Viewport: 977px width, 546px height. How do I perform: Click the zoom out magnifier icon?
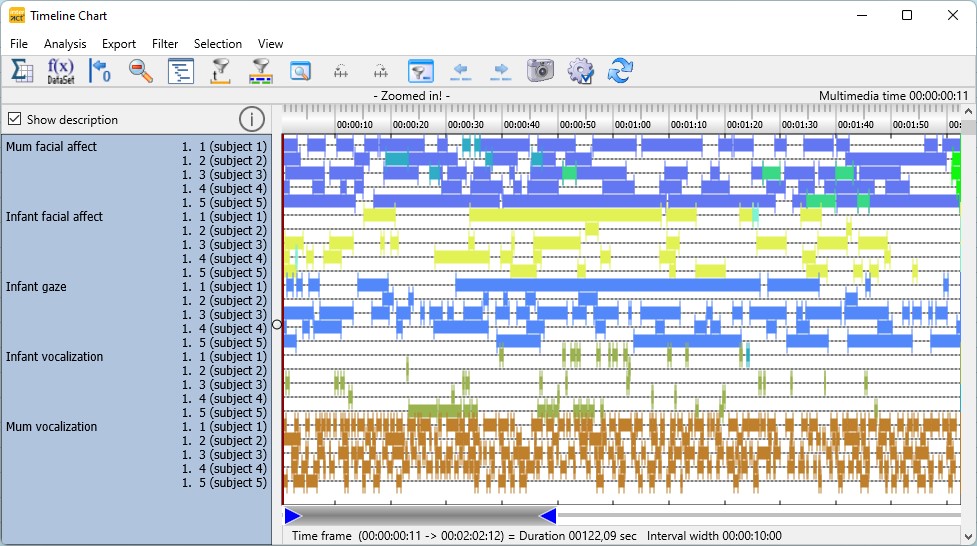pos(141,70)
